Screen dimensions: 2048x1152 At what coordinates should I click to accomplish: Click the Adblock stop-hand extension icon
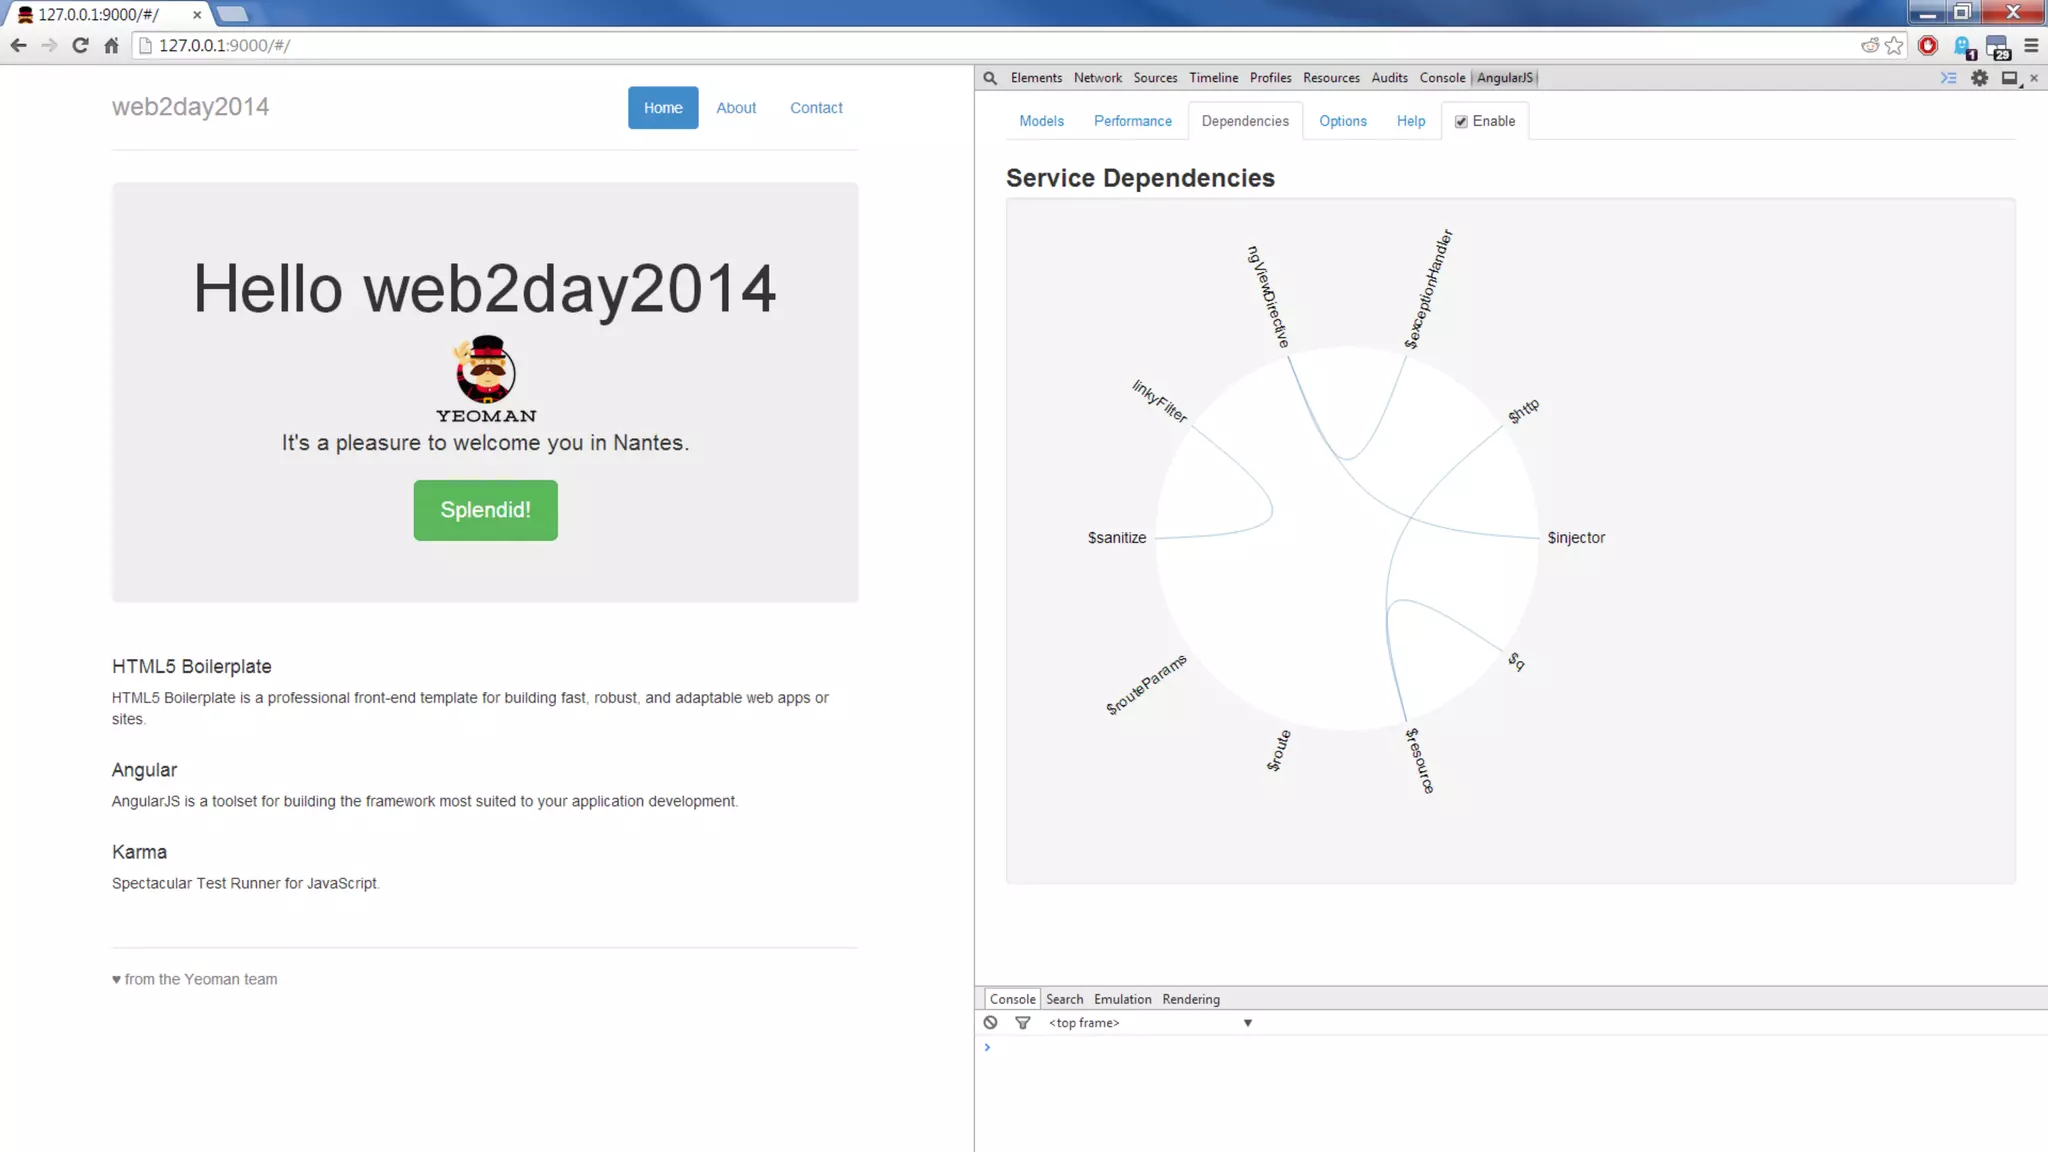click(1928, 46)
